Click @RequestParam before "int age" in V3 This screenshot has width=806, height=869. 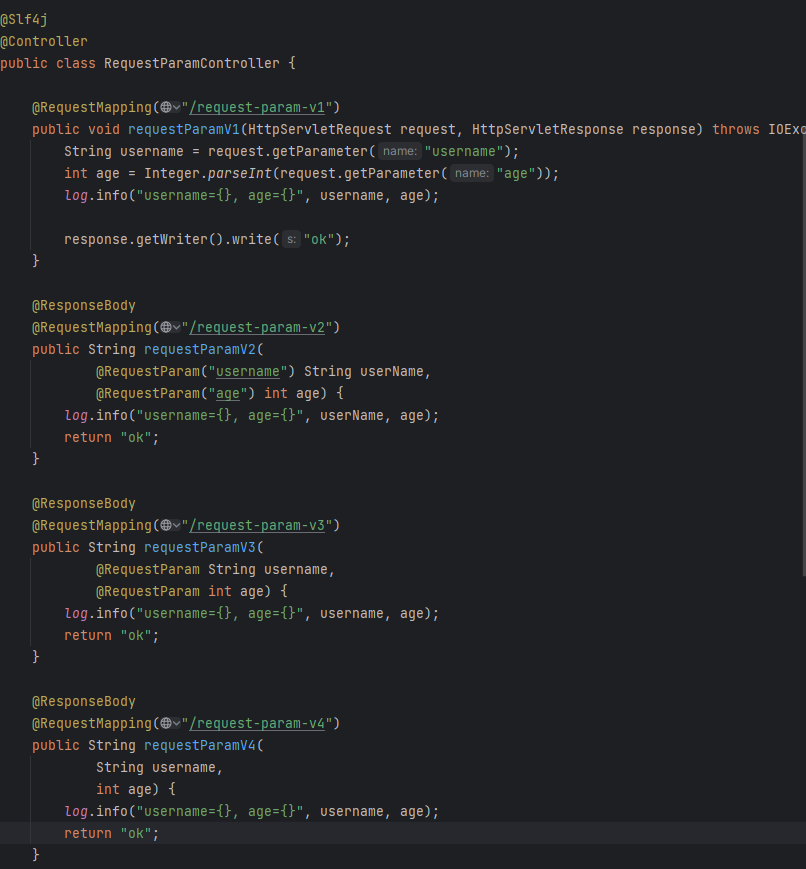pyautogui.click(x=148, y=591)
